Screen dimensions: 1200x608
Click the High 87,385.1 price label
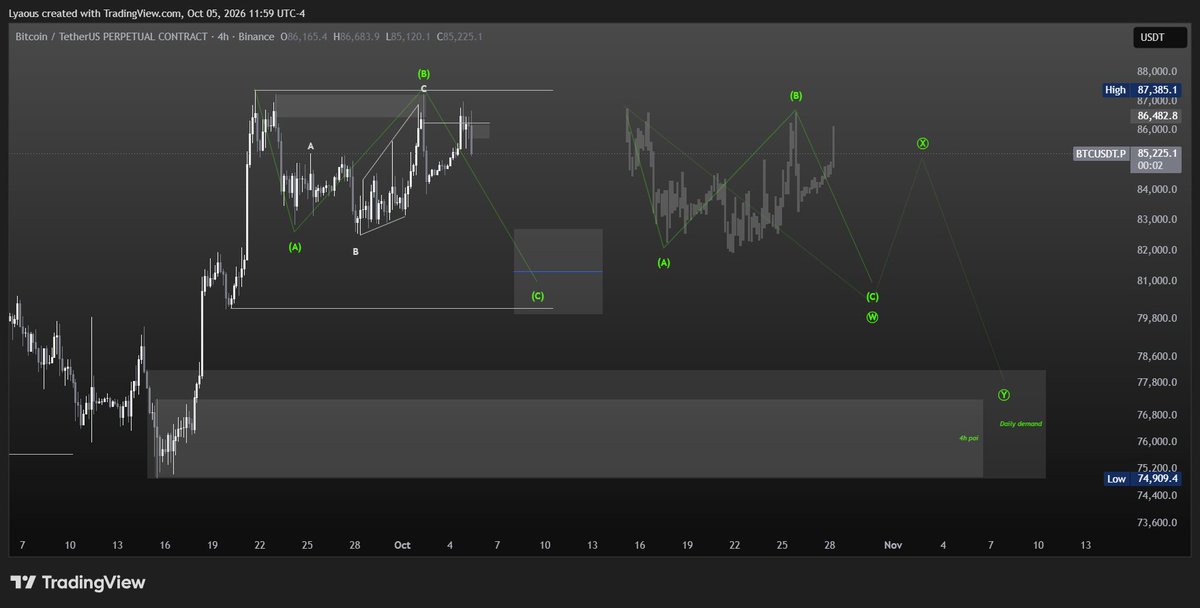pos(1142,90)
